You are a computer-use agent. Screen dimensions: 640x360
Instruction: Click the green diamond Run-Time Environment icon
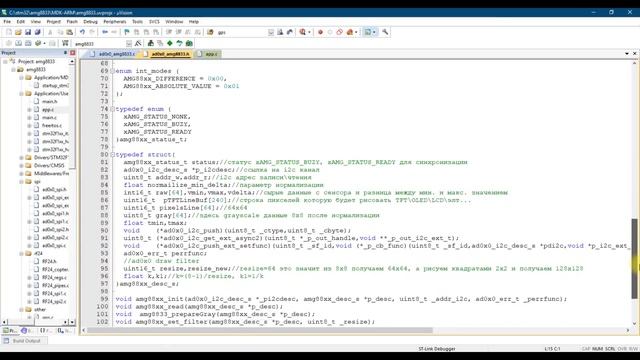(x=170, y=43)
